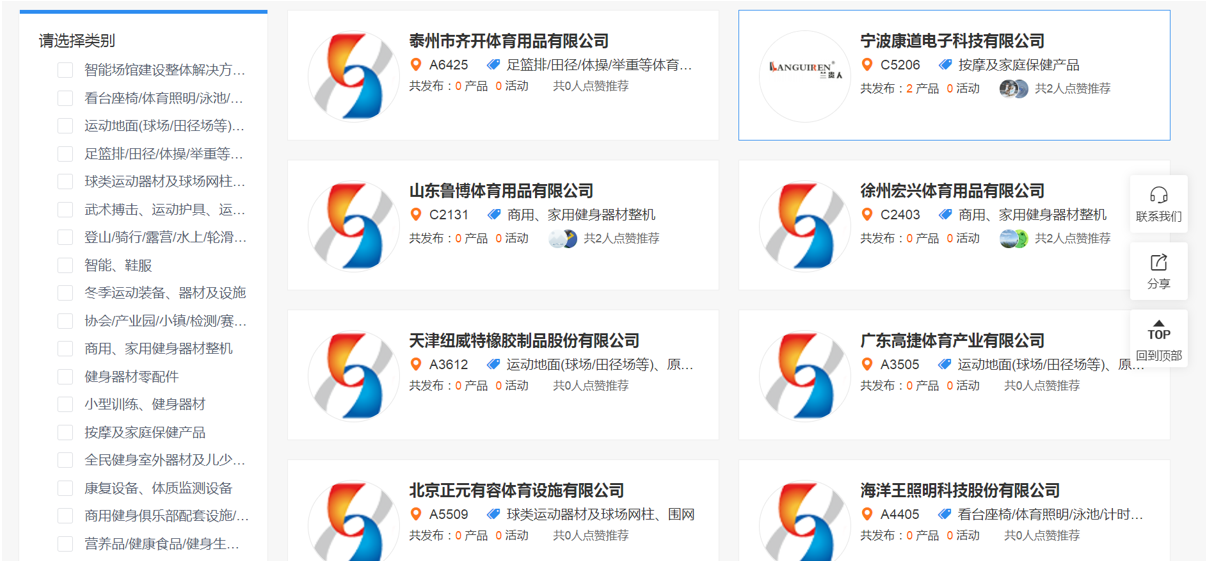Screen dimensions: 1206x567
Task: Click the TOP 回到顶部 button
Action: pos(1159,338)
